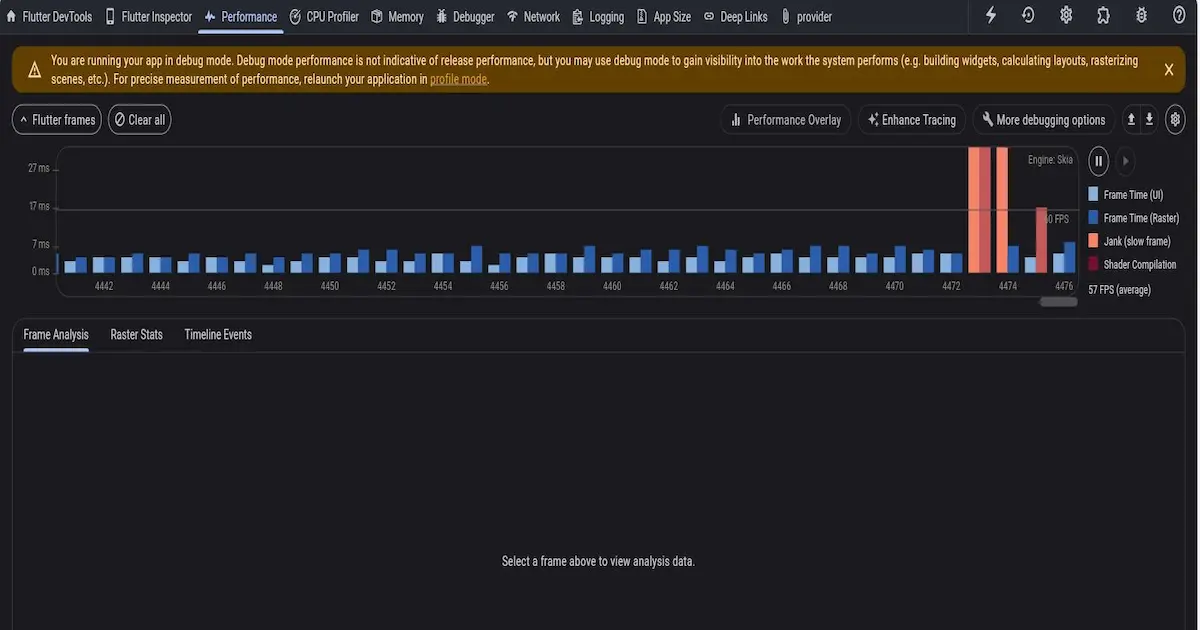Open the Performance Overlay toggle button
This screenshot has width=1200, height=630.
tap(786, 120)
